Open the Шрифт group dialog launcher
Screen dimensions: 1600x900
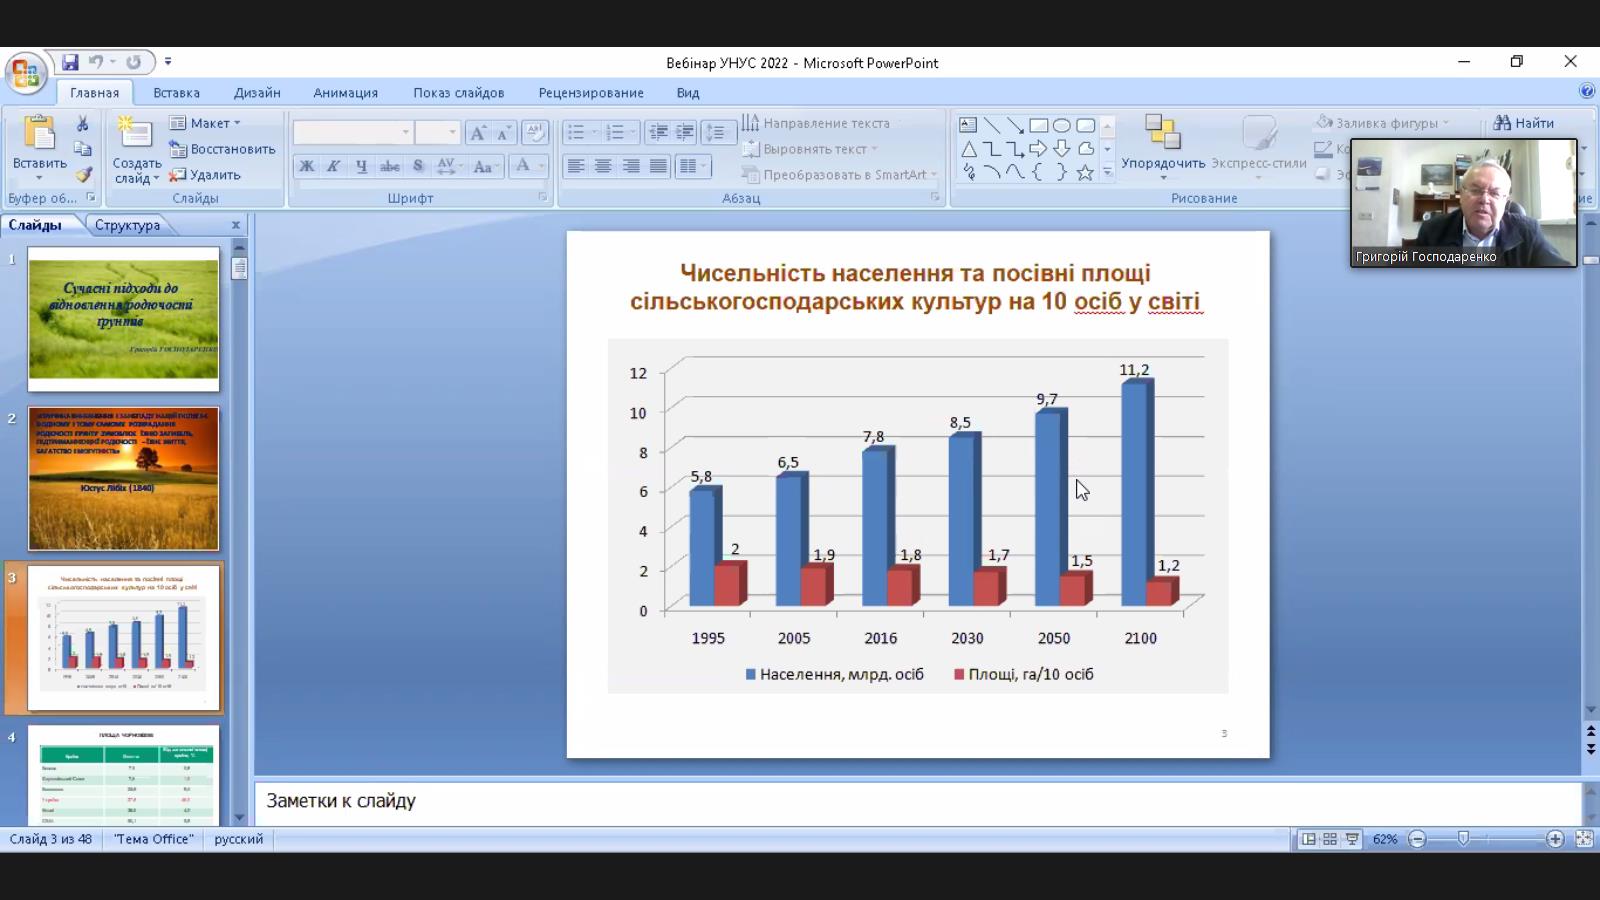543,197
